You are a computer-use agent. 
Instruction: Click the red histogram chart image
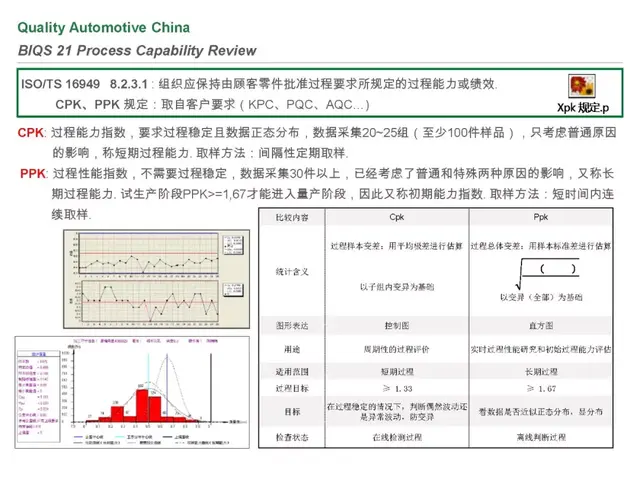[x=132, y=393]
